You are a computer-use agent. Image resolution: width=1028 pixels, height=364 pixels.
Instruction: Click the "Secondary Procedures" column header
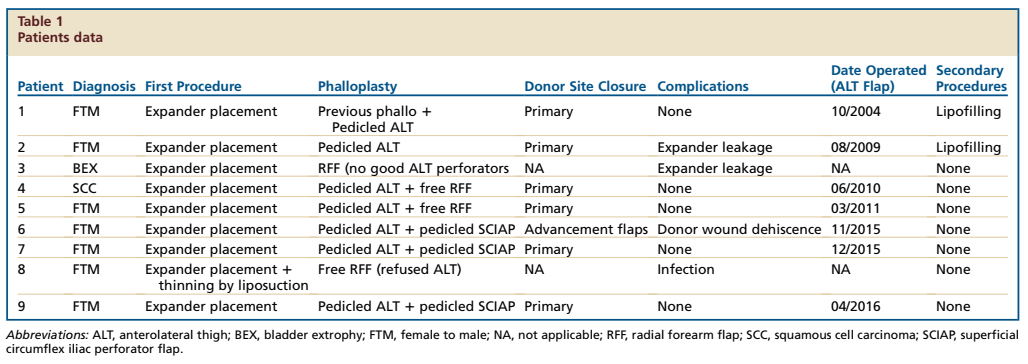pos(971,78)
